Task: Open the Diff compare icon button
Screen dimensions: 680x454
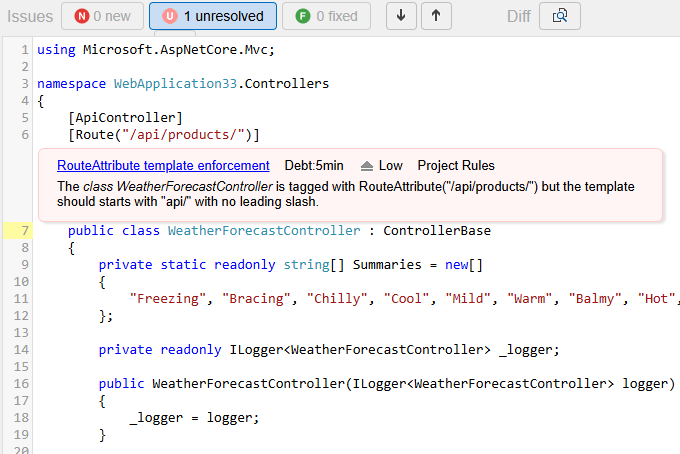Action: 559,16
